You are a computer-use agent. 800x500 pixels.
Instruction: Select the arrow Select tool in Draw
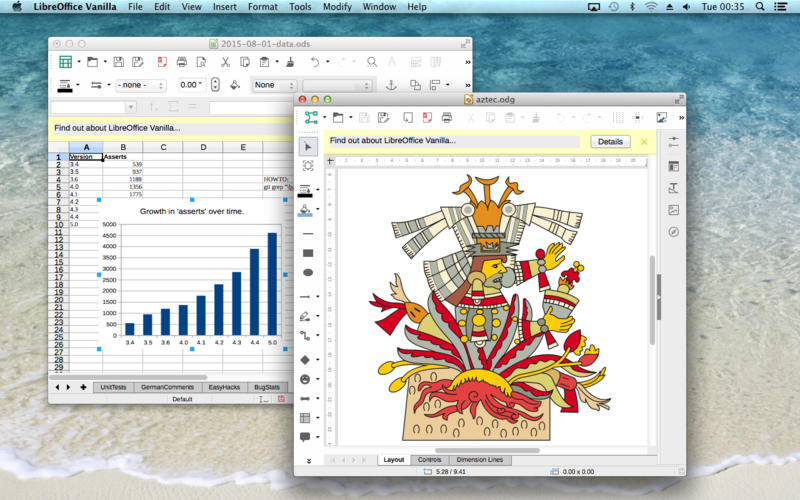(308, 147)
